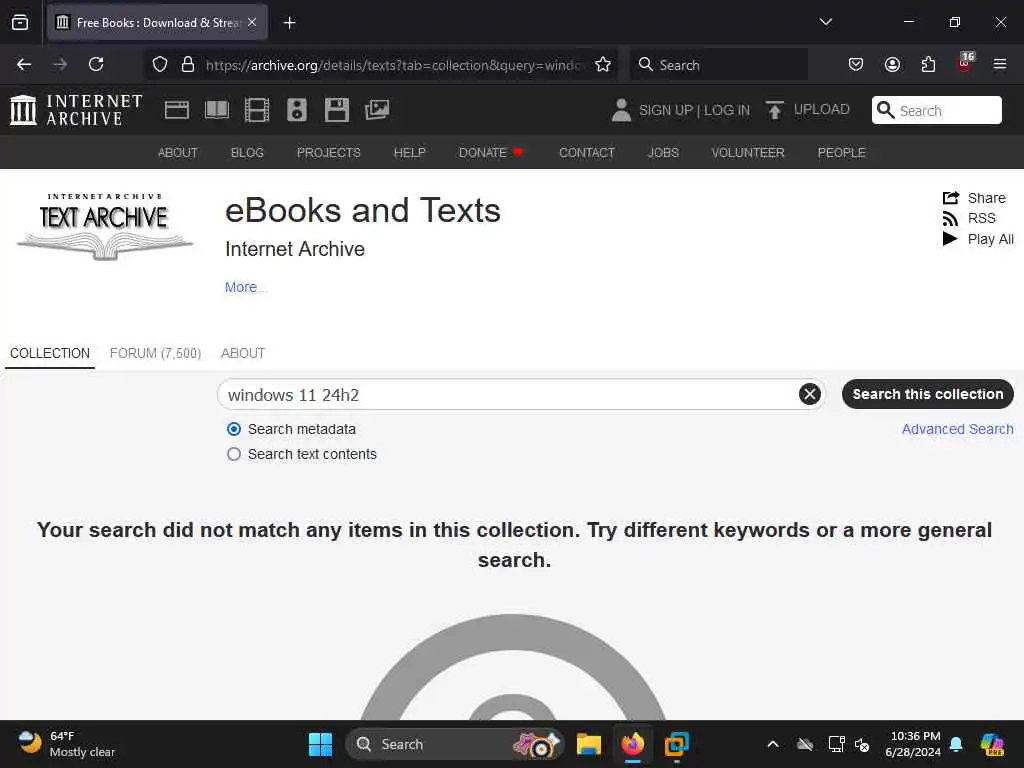
Task: Open the Extensions puzzle icon
Action: (928, 64)
